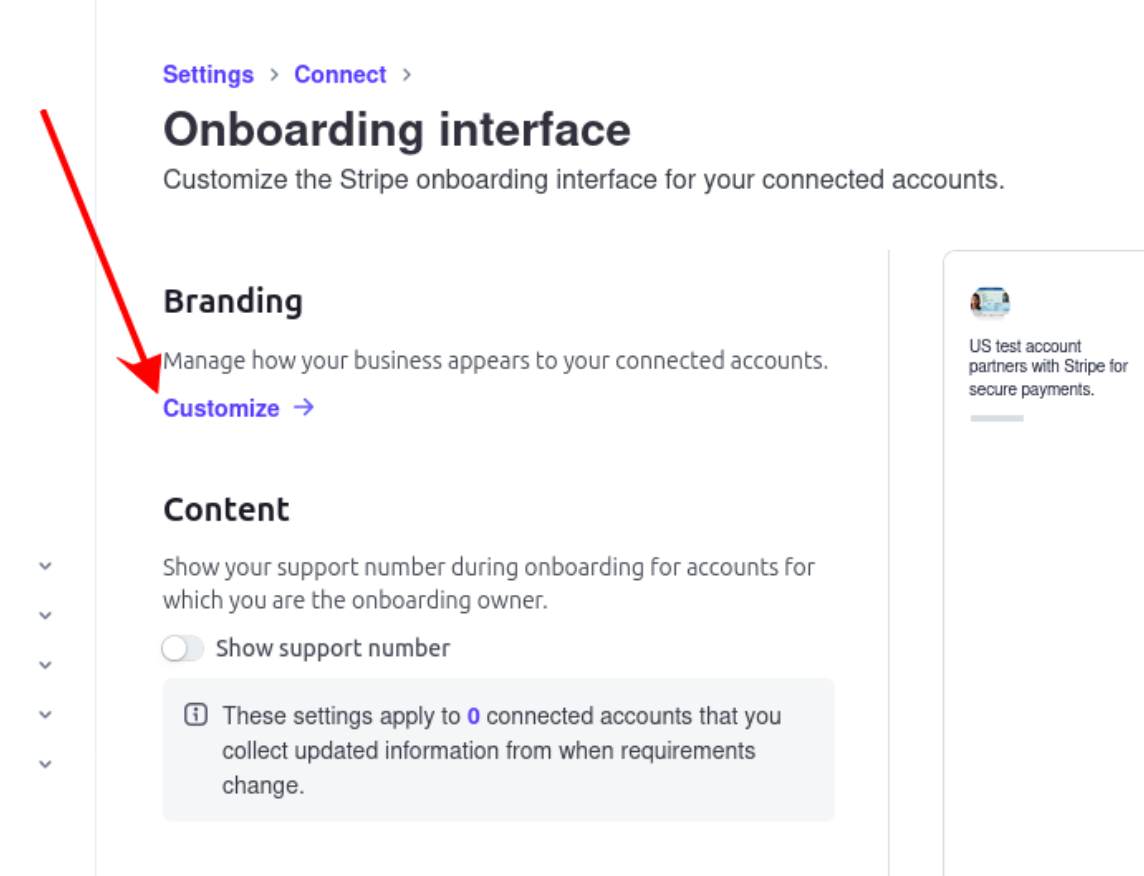The width and height of the screenshot is (1144, 876).
Task: Click the gray progress bar in preview
Action: (997, 418)
